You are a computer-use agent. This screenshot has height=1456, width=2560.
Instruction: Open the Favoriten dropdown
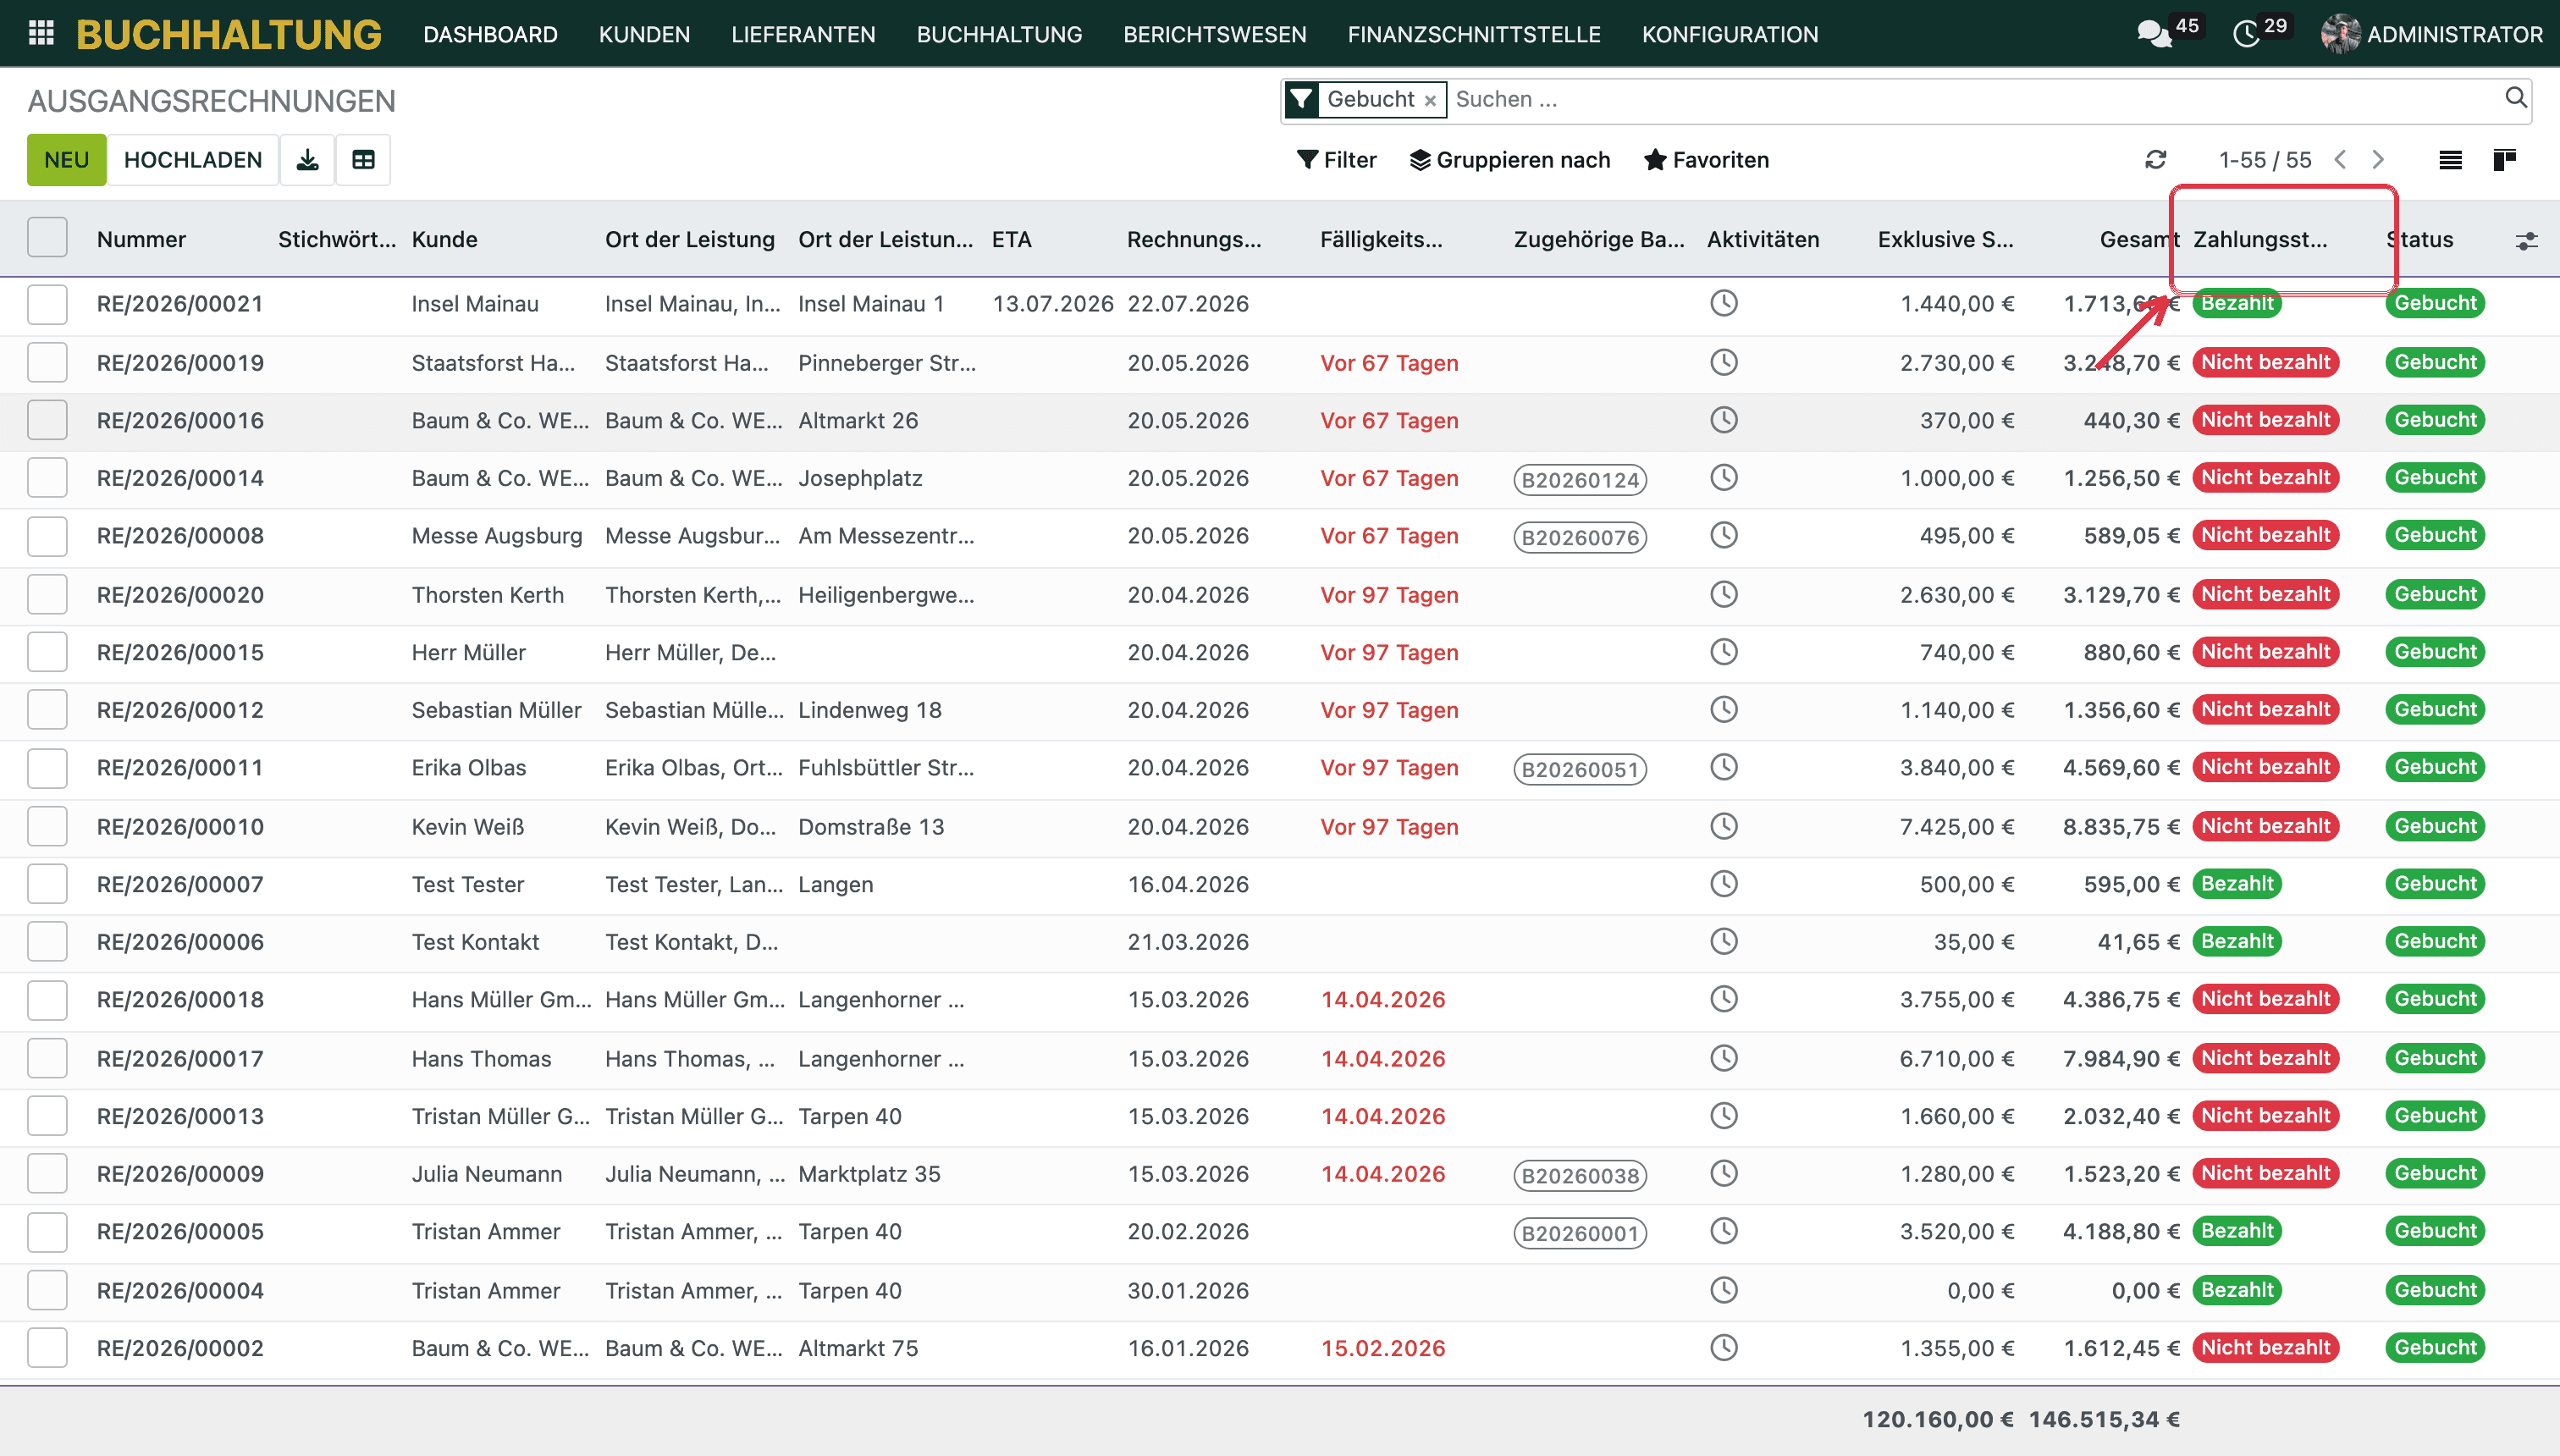1706,160
